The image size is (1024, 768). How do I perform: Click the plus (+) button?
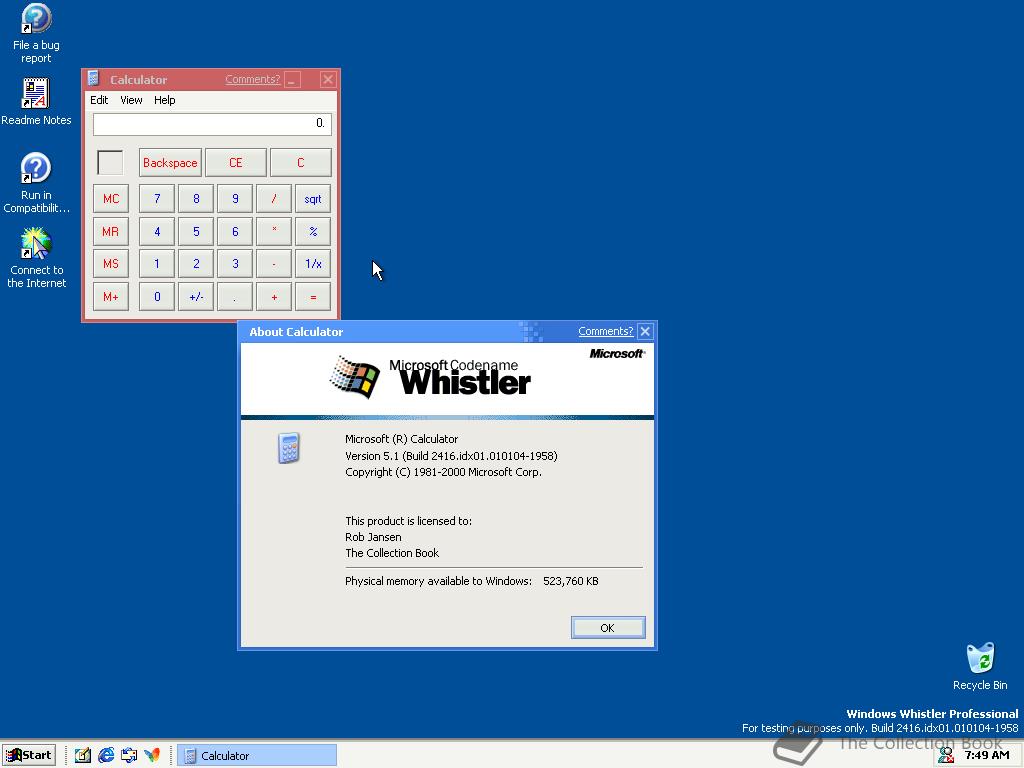tap(274, 296)
